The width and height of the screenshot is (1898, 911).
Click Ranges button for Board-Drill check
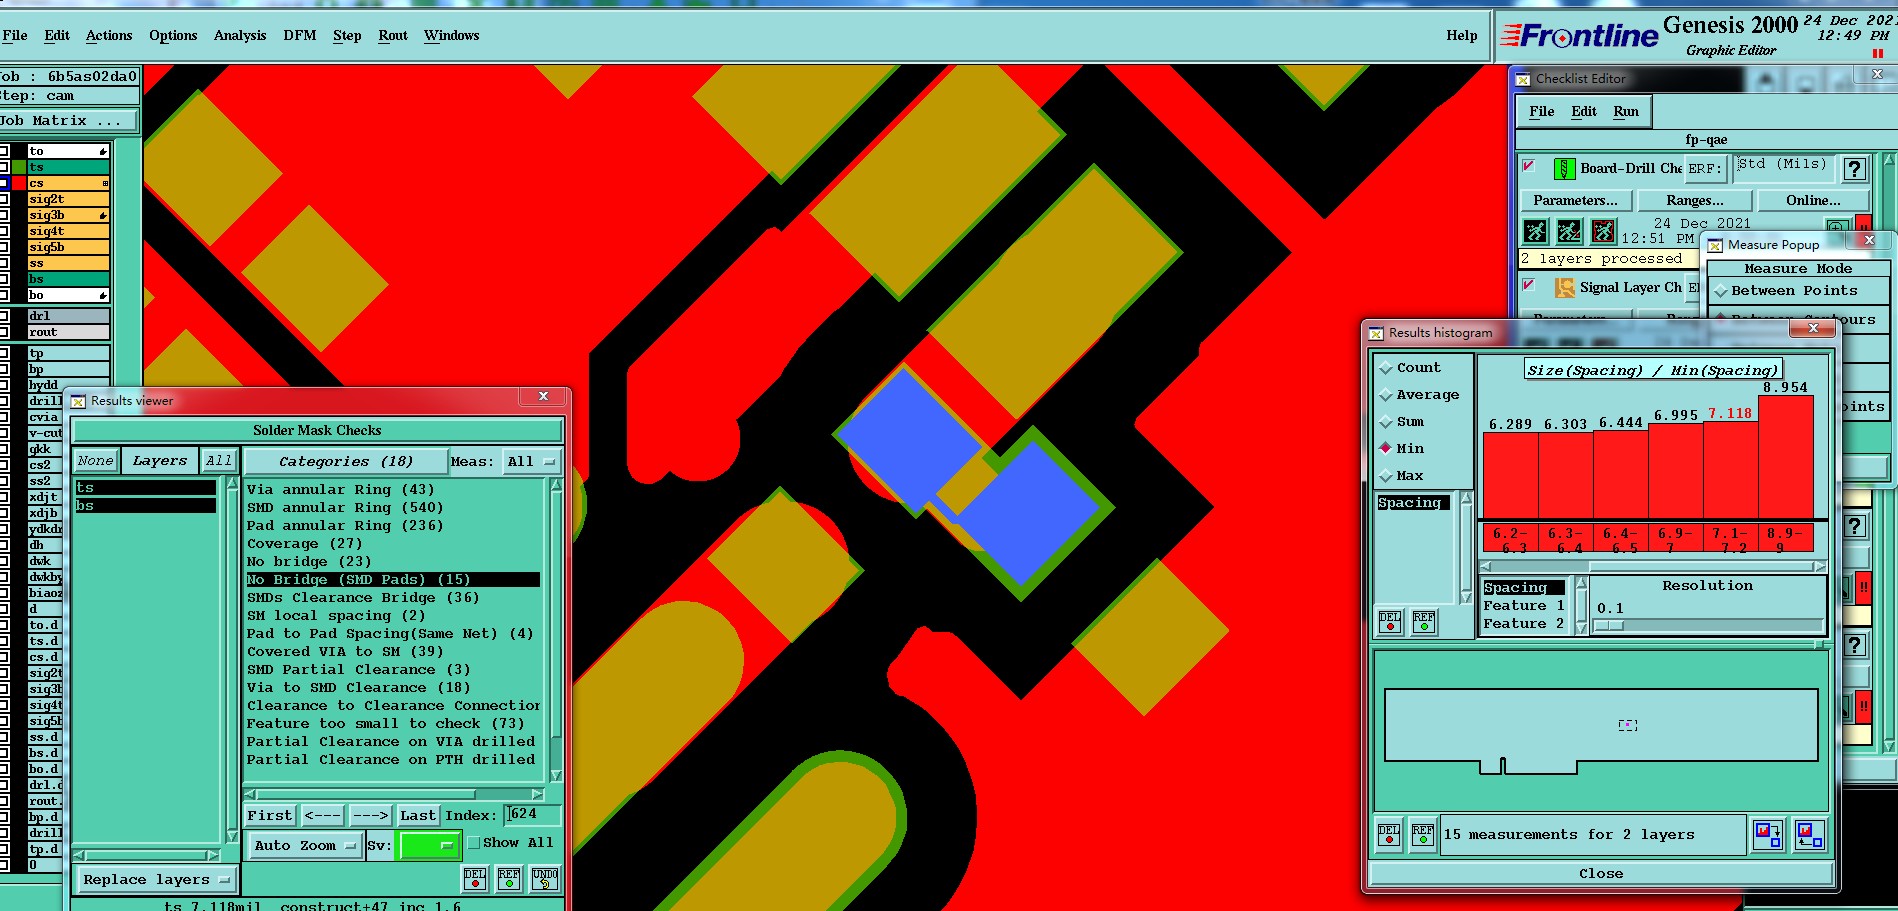[x=1695, y=201]
